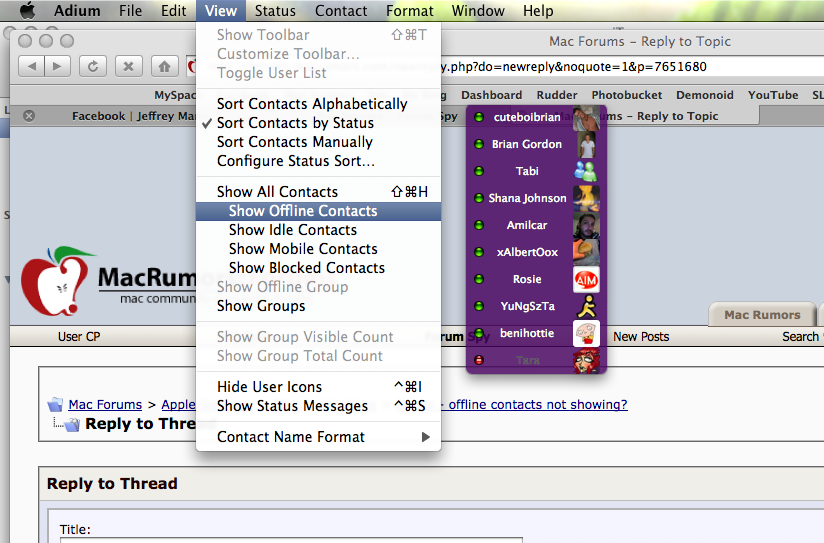This screenshot has height=543, width=824.
Task: Reload the page with the refresh icon
Action: coord(93,66)
